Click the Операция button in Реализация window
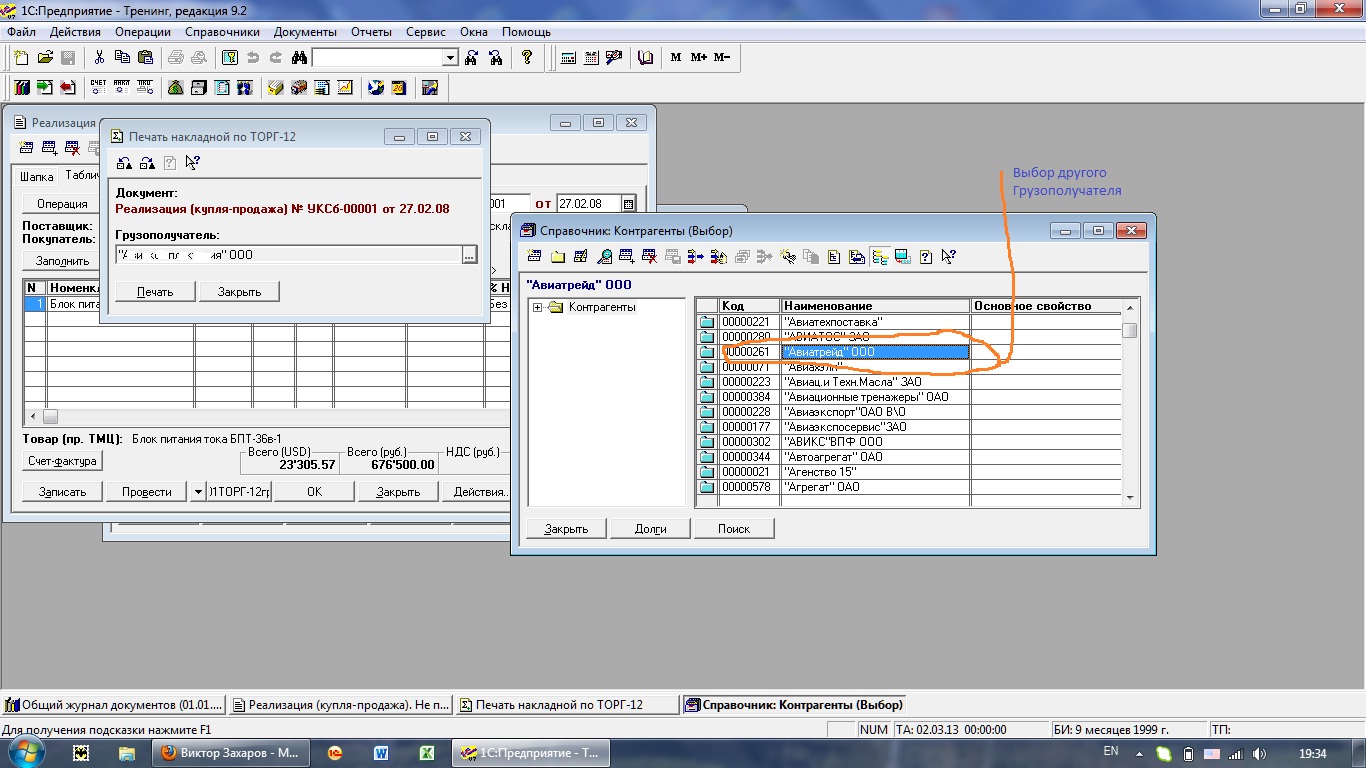 coord(62,204)
